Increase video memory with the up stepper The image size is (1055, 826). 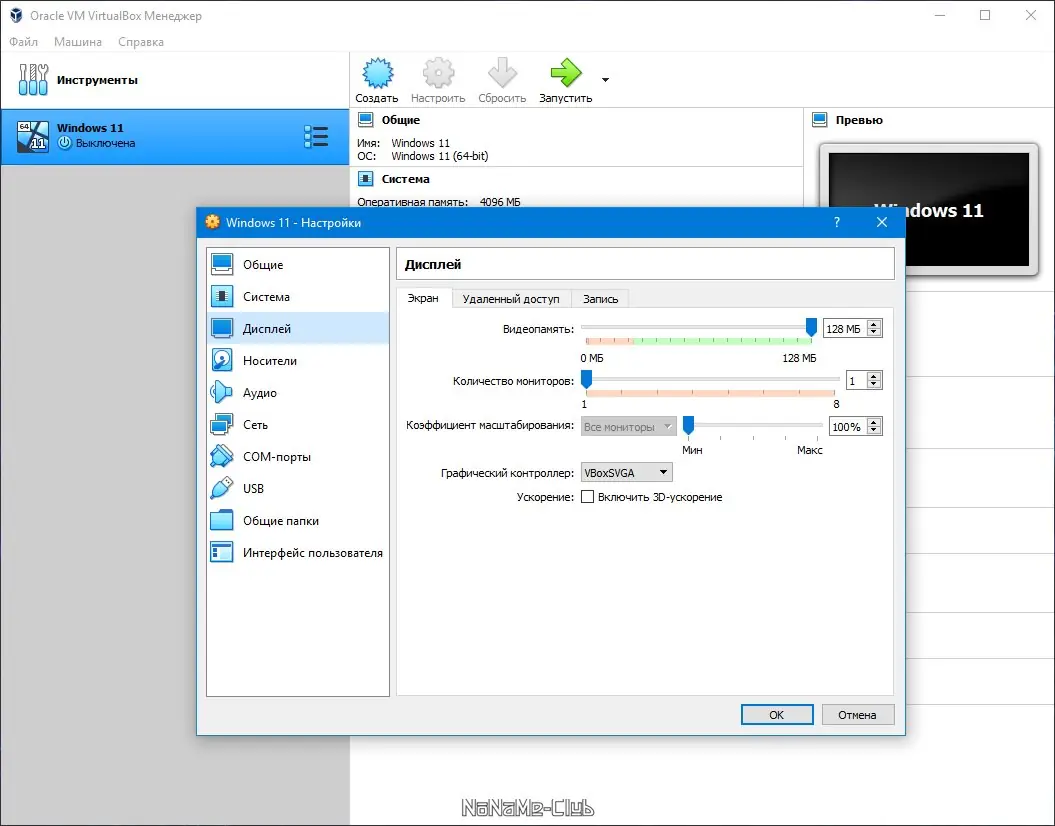pos(874,324)
